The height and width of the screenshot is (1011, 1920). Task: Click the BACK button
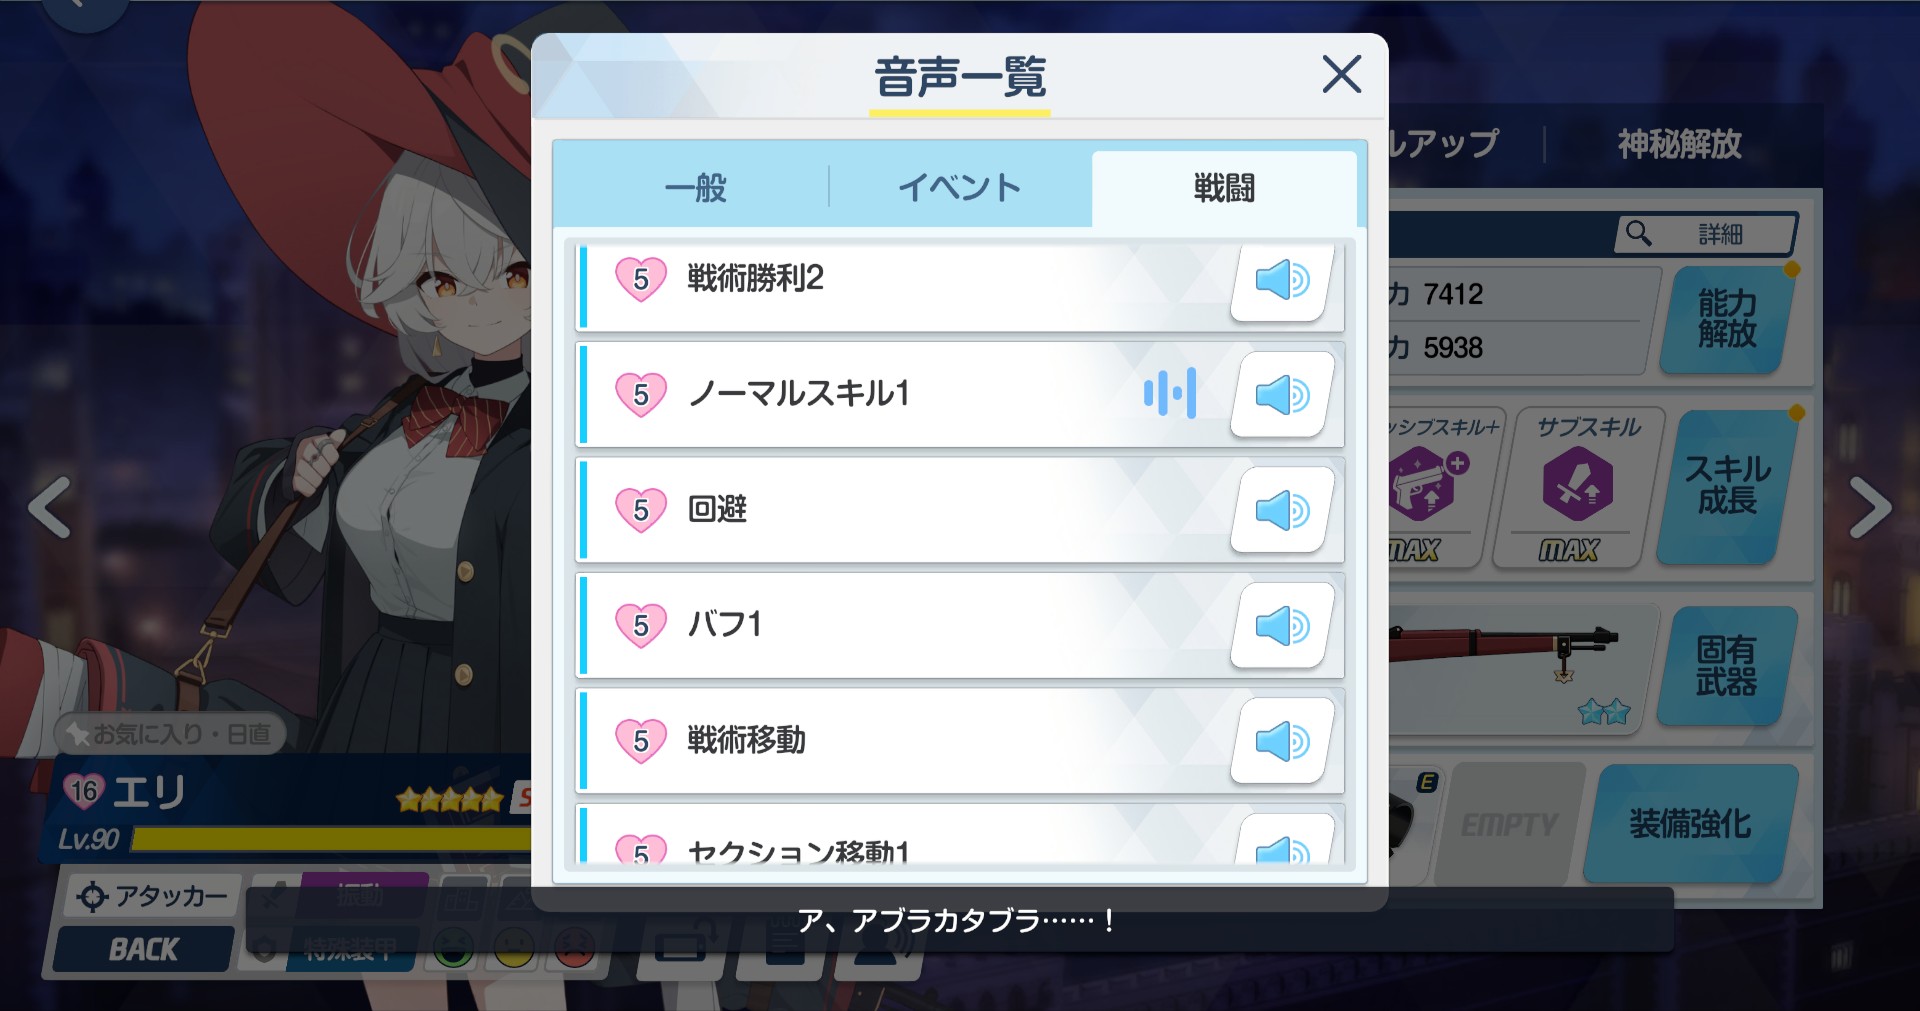tap(144, 949)
